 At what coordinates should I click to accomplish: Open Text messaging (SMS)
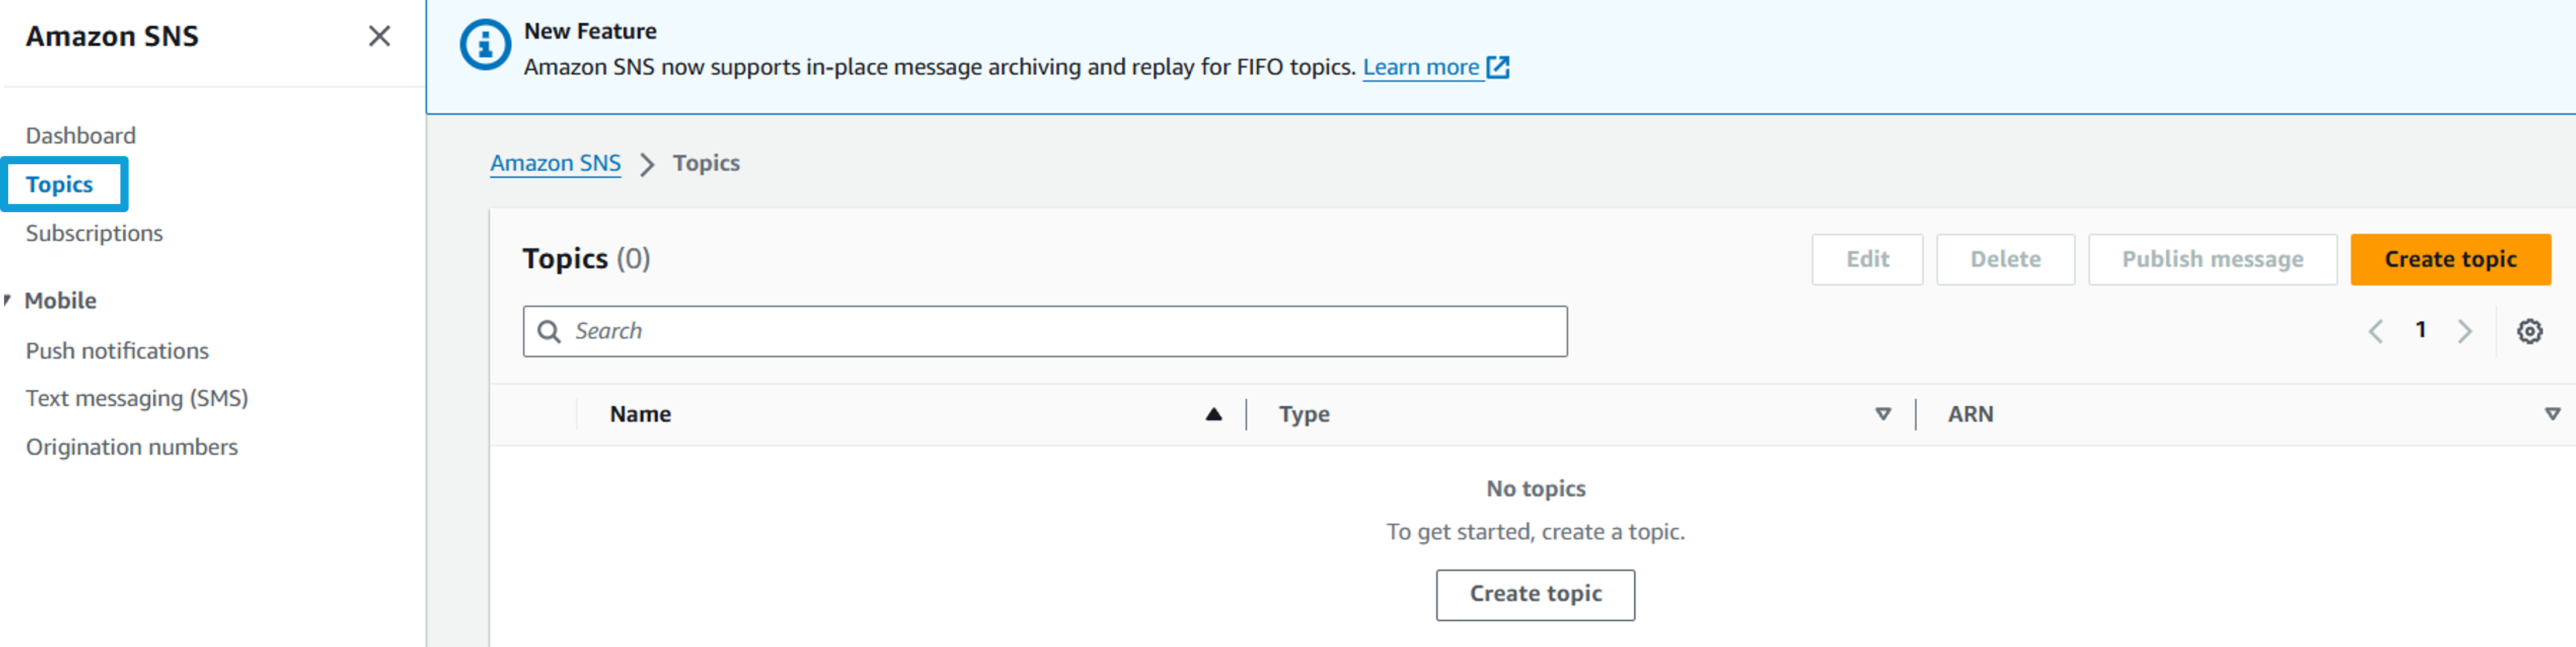[x=137, y=398]
